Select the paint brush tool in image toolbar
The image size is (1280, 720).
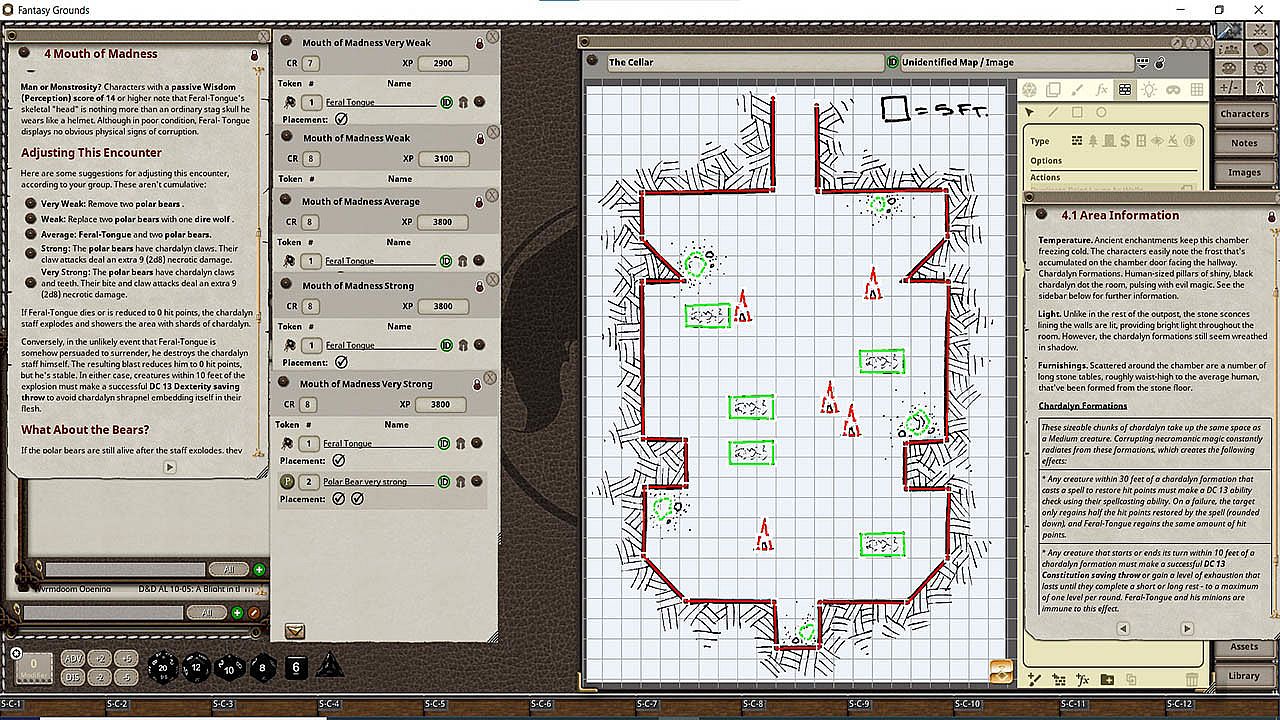[x=1077, y=90]
